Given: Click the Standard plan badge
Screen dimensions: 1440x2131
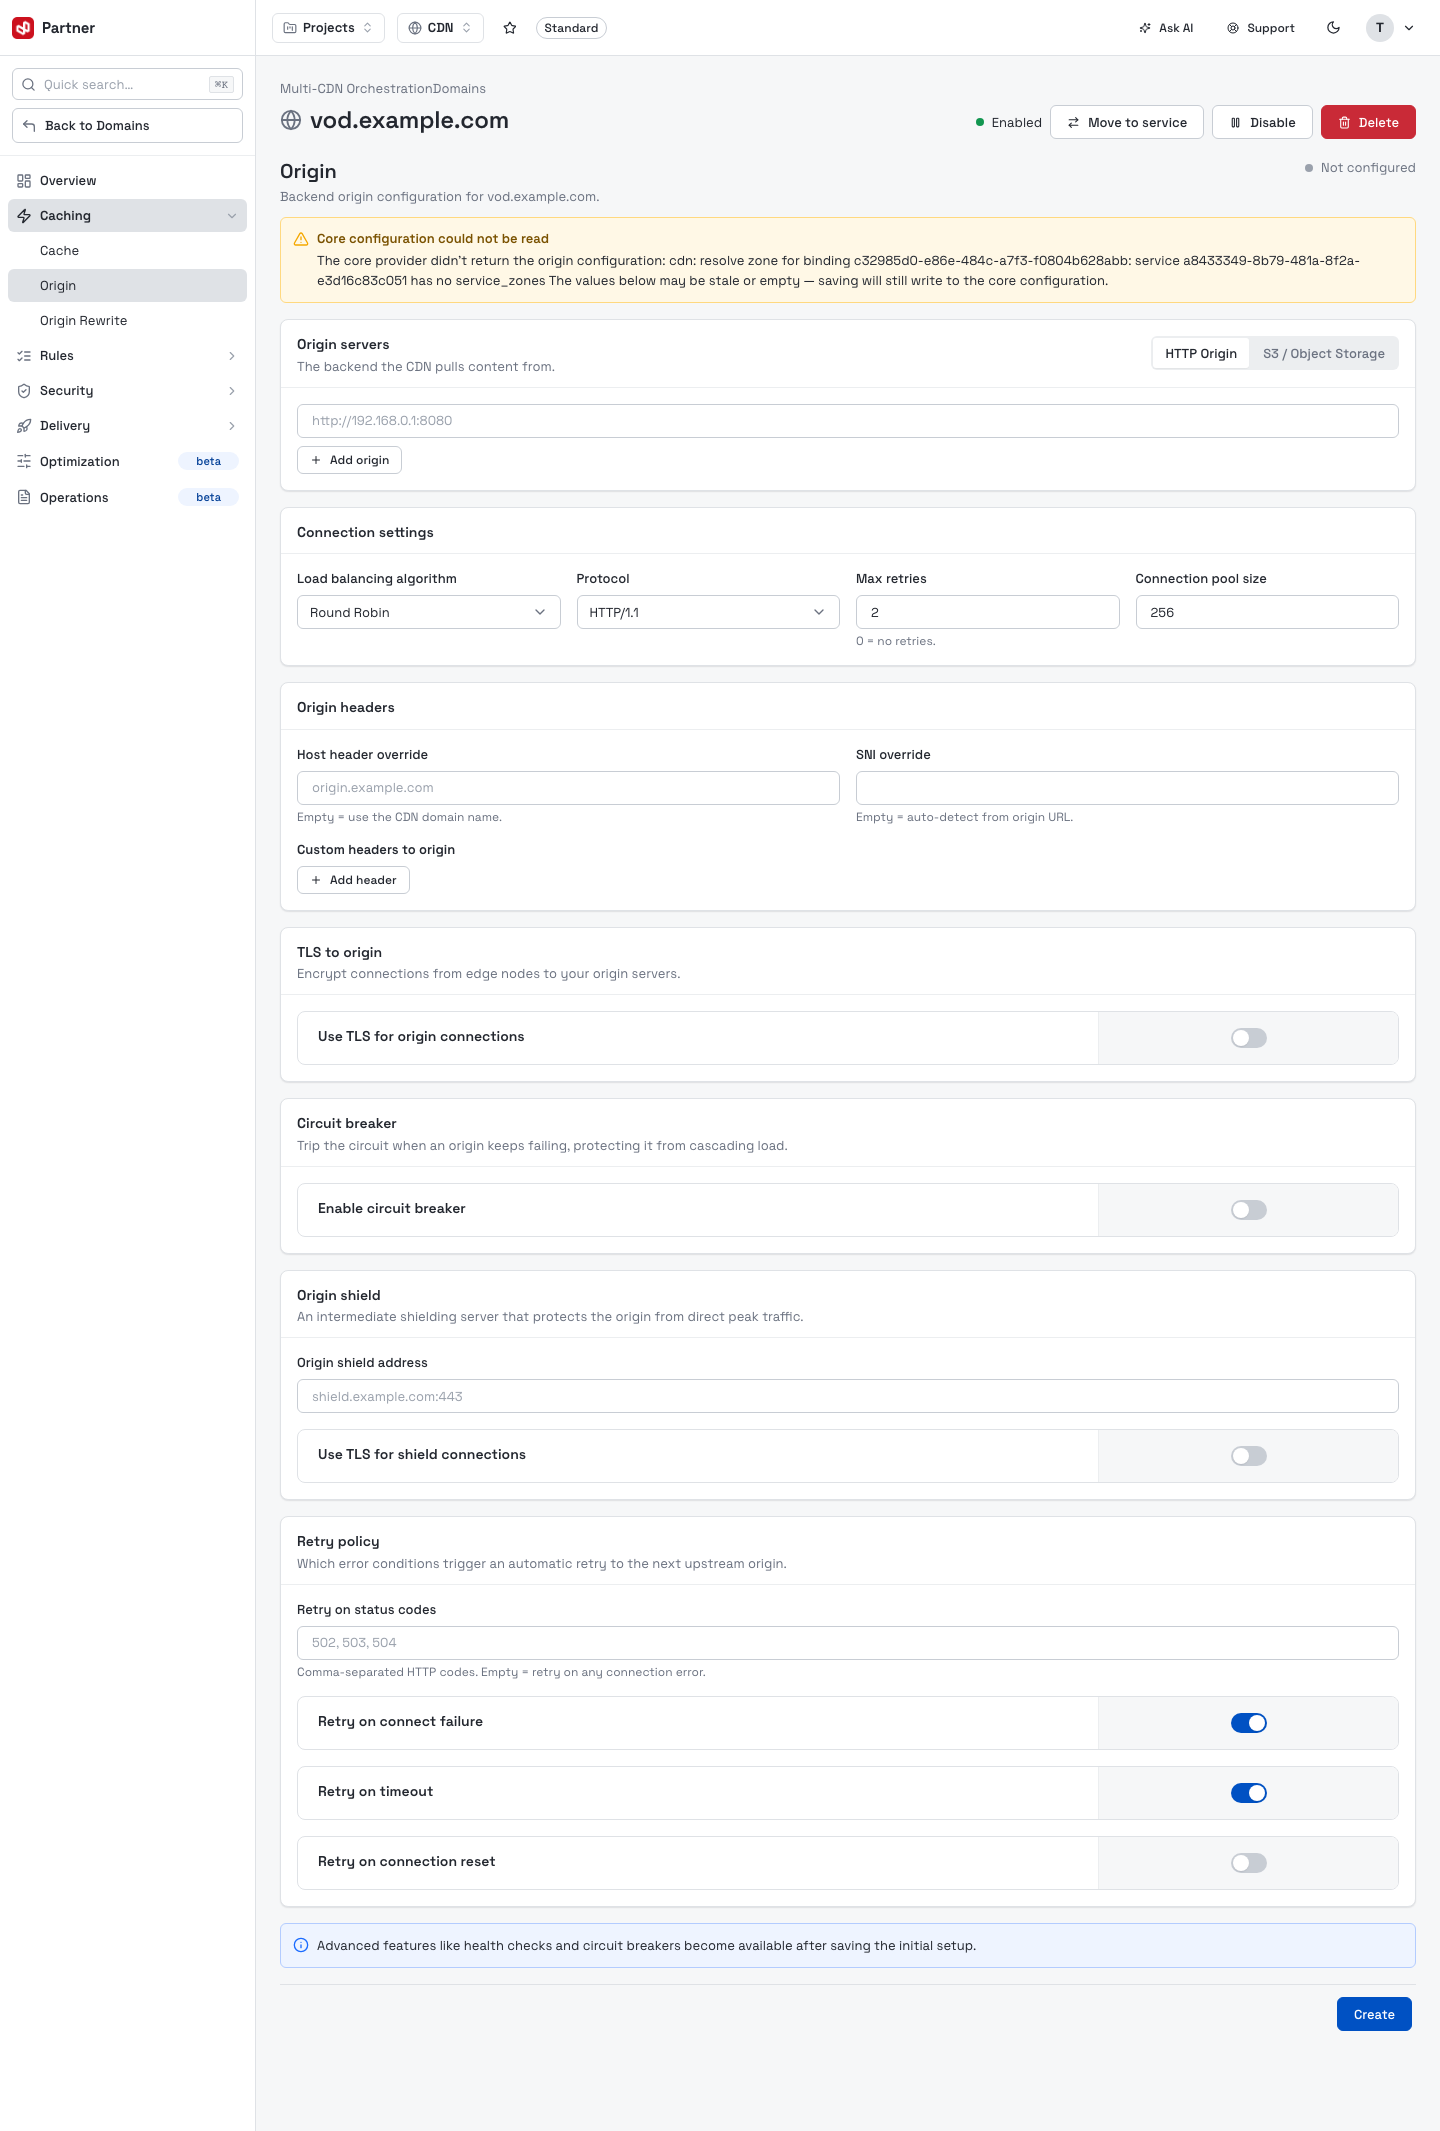Looking at the screenshot, I should (571, 28).
